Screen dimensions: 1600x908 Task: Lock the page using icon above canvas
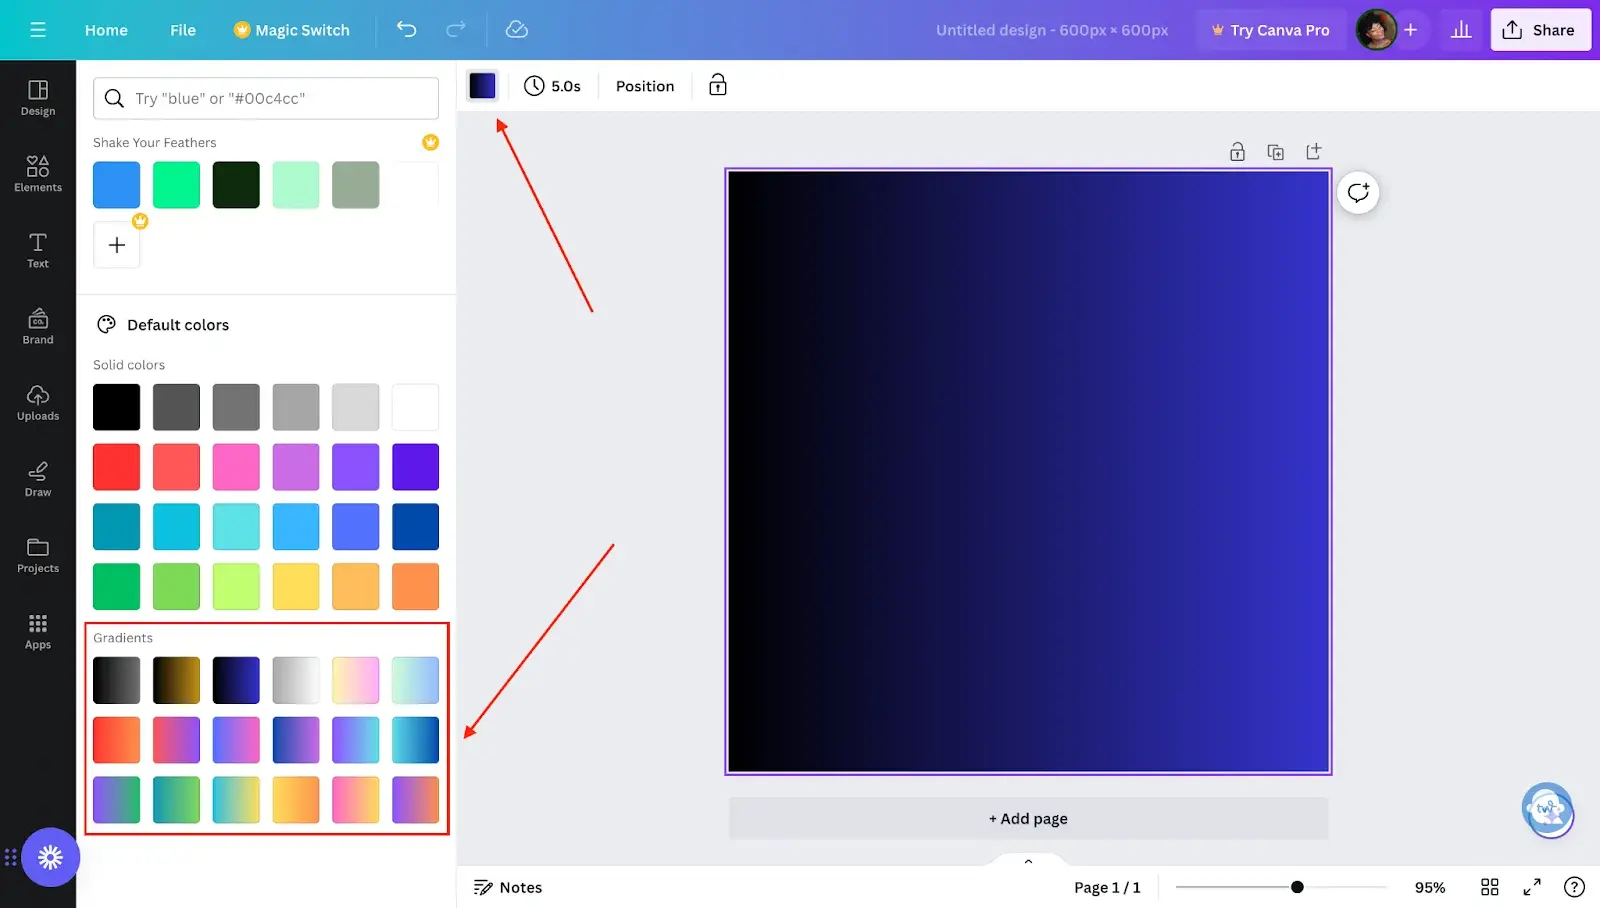tap(1237, 152)
